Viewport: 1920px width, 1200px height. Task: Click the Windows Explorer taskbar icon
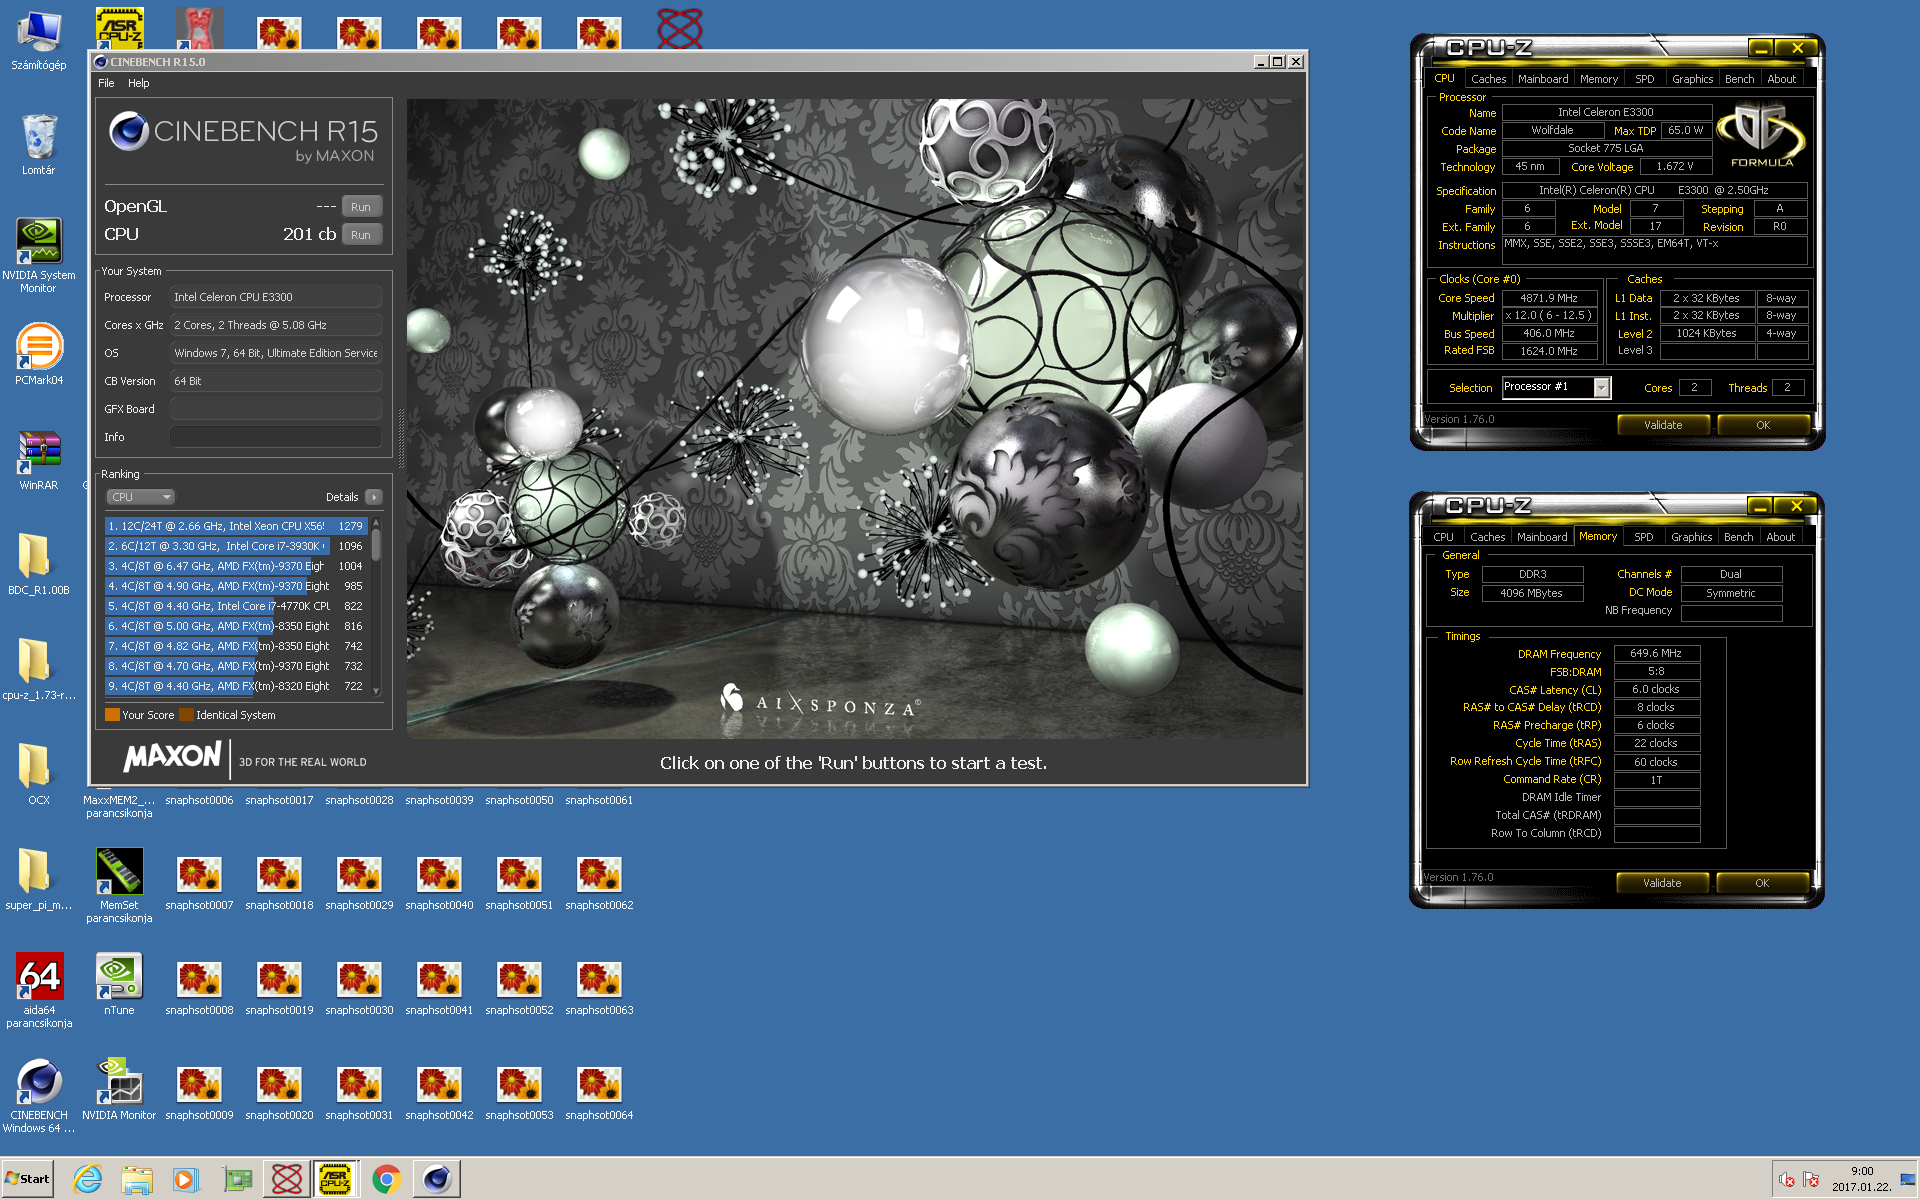pyautogui.click(x=137, y=1179)
